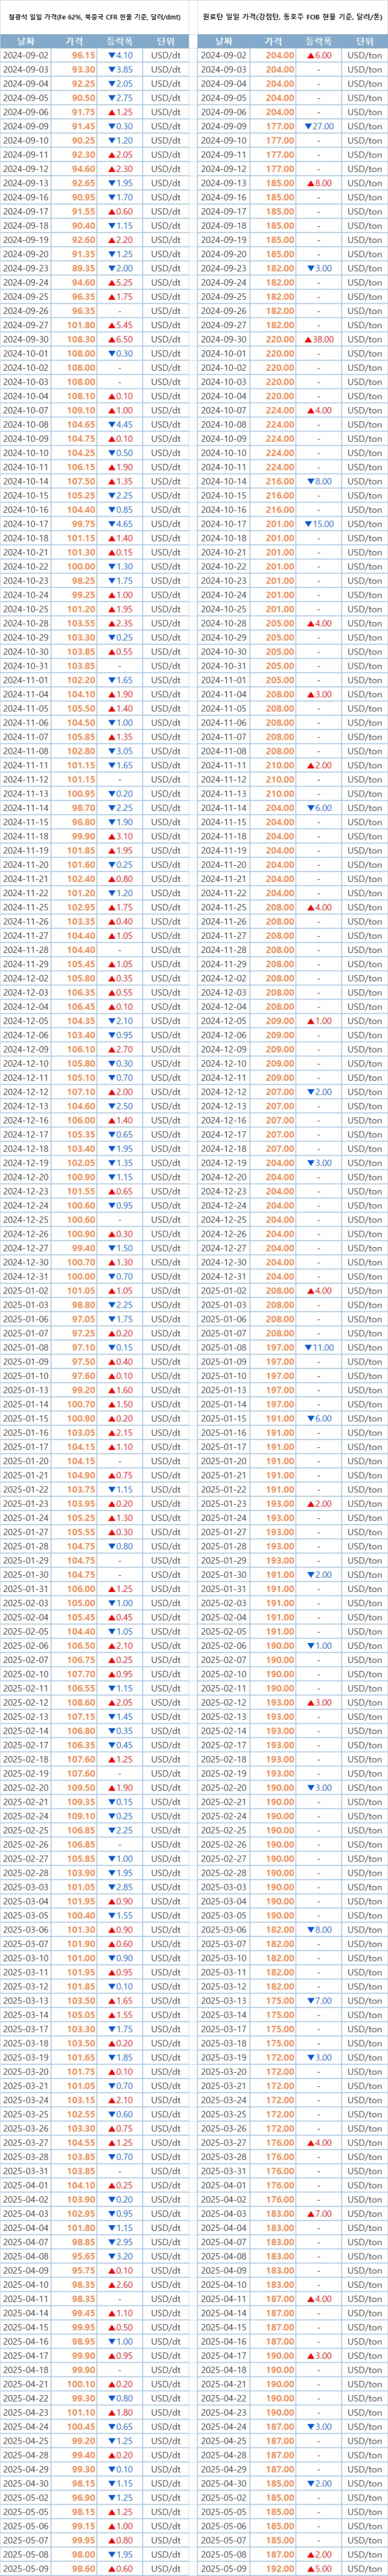Select the 원료탄 일일 가격 table title

[x=291, y=17]
